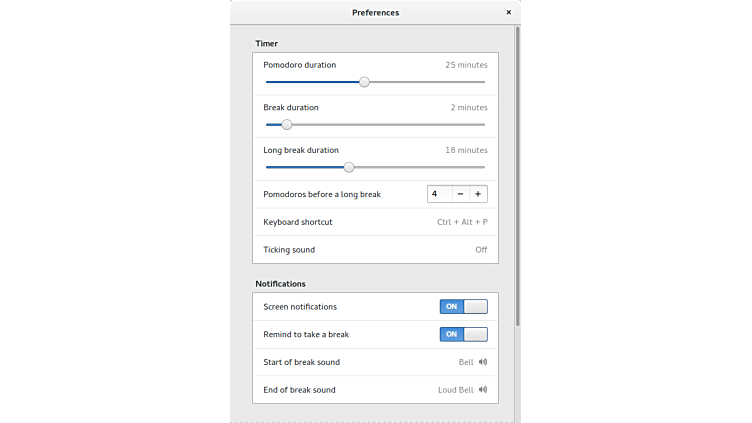Decrease pomodoros count with minus button
The height and width of the screenshot is (423, 752).
(x=459, y=194)
